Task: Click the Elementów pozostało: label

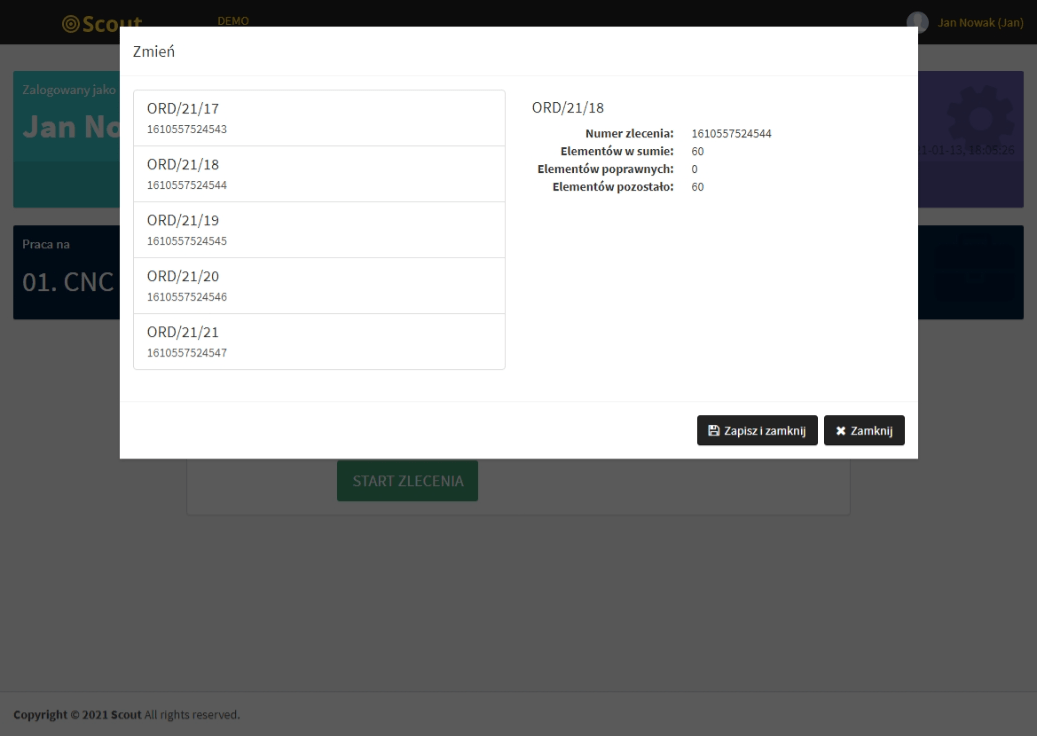Action: (x=613, y=187)
